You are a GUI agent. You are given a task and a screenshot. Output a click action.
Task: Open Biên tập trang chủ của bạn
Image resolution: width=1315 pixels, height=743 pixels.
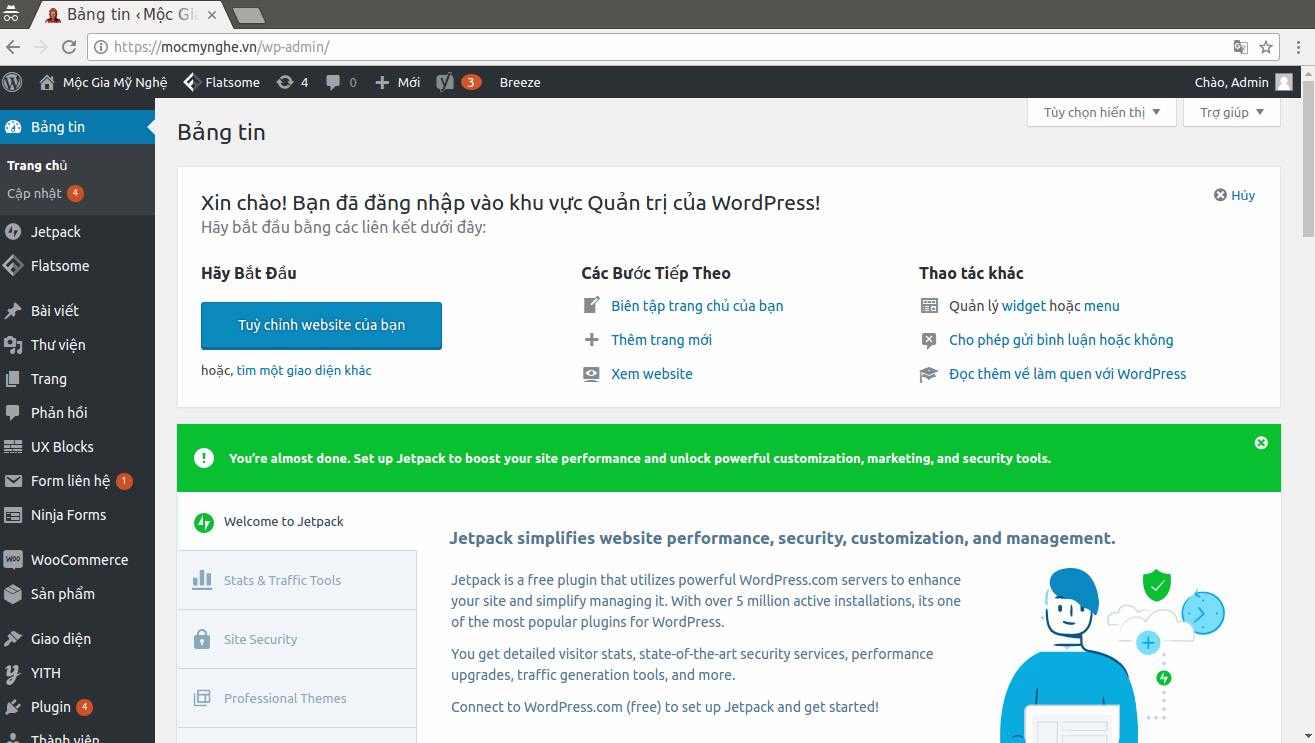[x=697, y=306]
